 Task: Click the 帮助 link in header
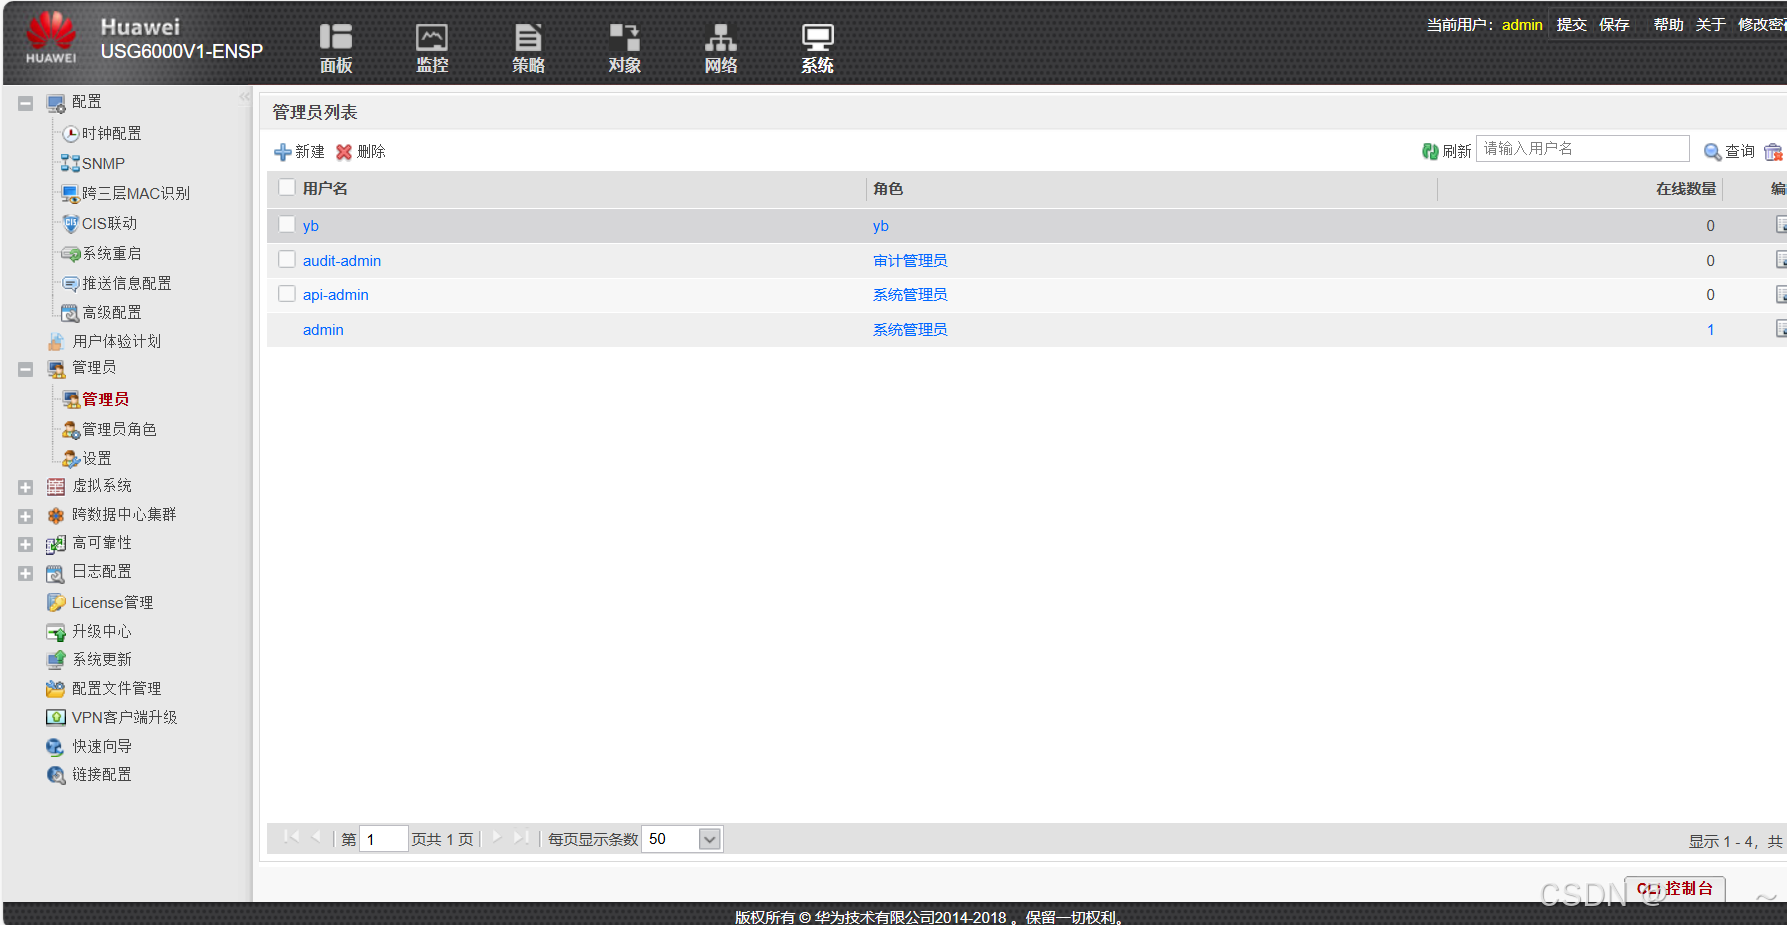1668,24
